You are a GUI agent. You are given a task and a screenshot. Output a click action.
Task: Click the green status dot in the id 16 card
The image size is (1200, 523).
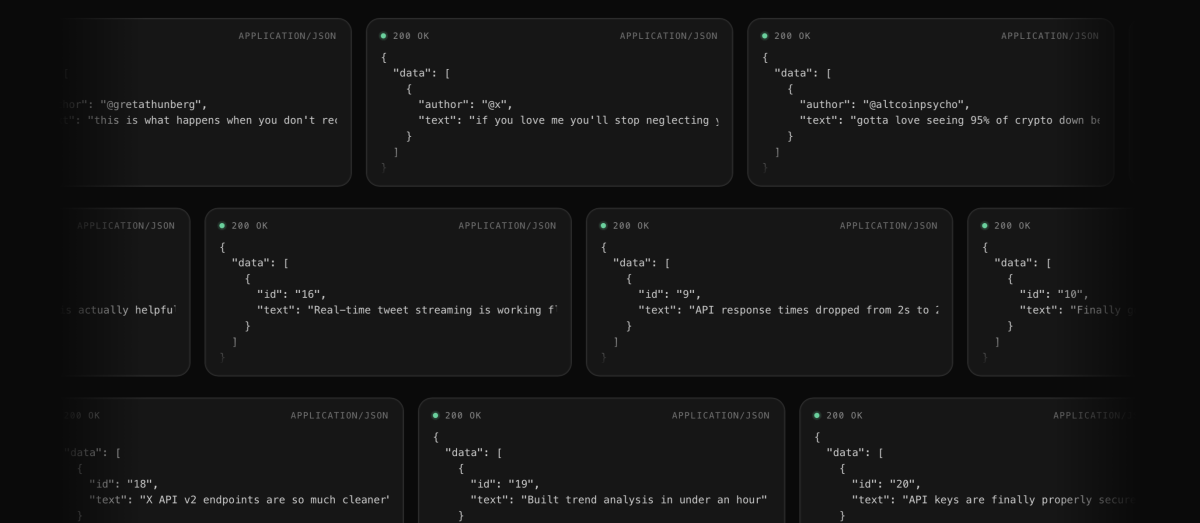222,226
